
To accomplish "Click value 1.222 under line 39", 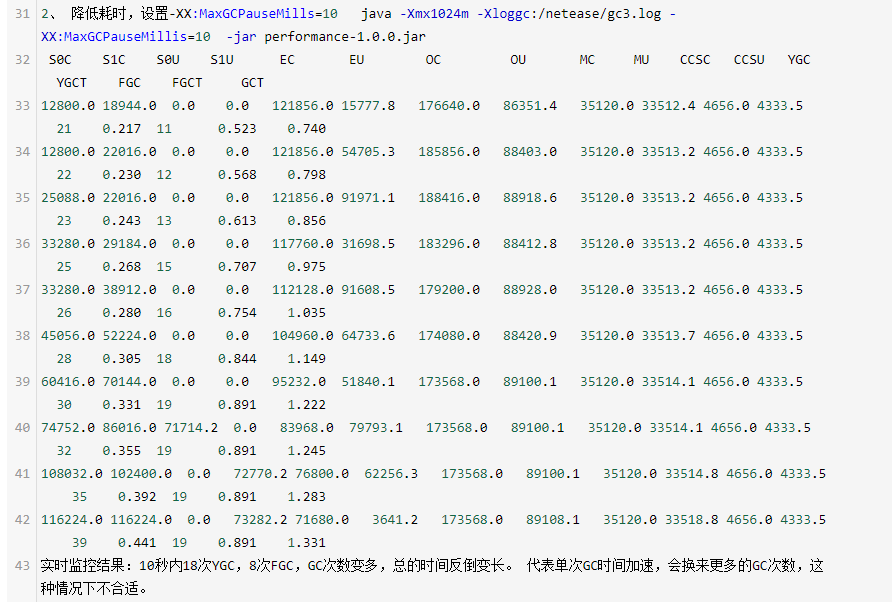I will click(x=307, y=405).
